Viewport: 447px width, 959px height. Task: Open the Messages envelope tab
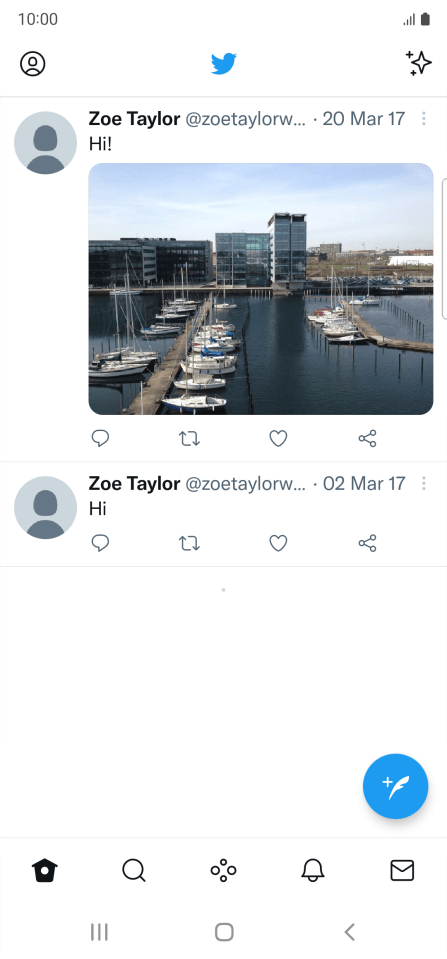pos(402,870)
